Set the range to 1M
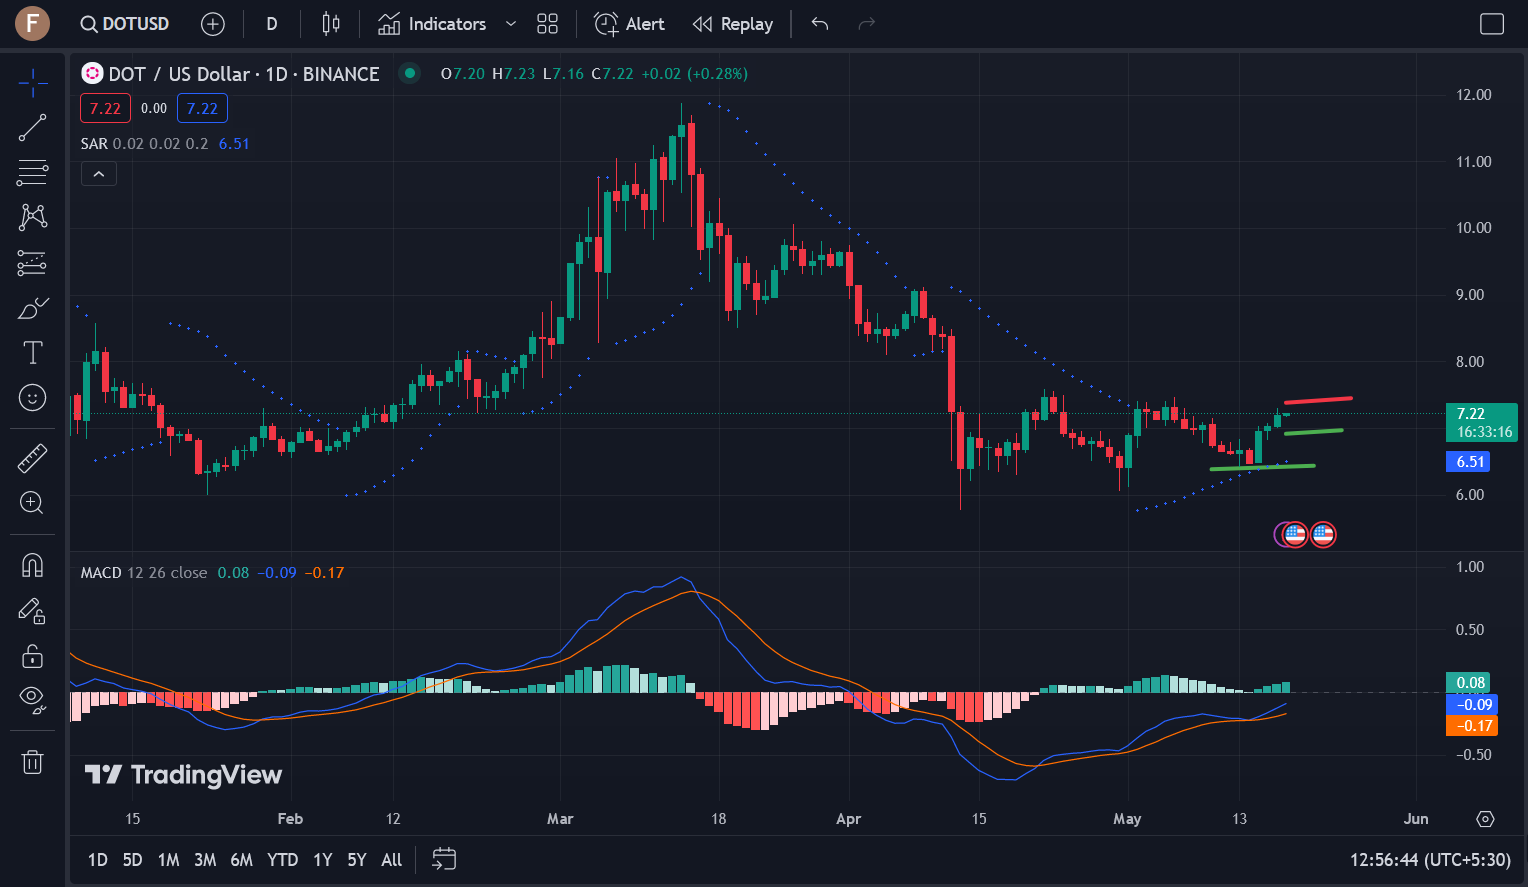Viewport: 1528px width, 887px height. [169, 860]
